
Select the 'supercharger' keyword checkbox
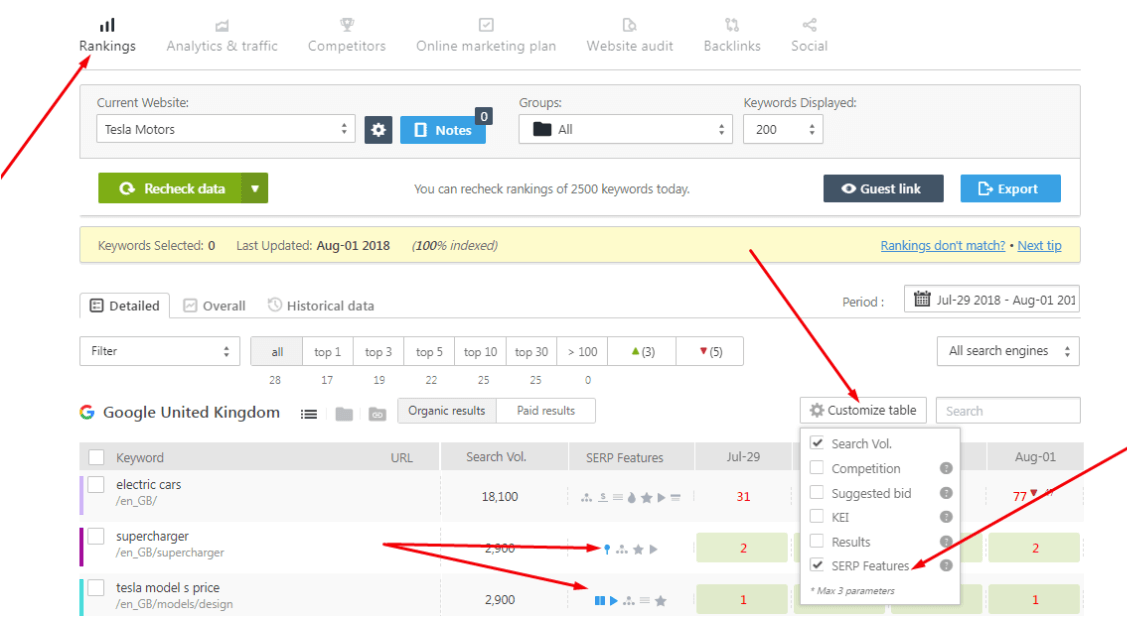pos(96,536)
